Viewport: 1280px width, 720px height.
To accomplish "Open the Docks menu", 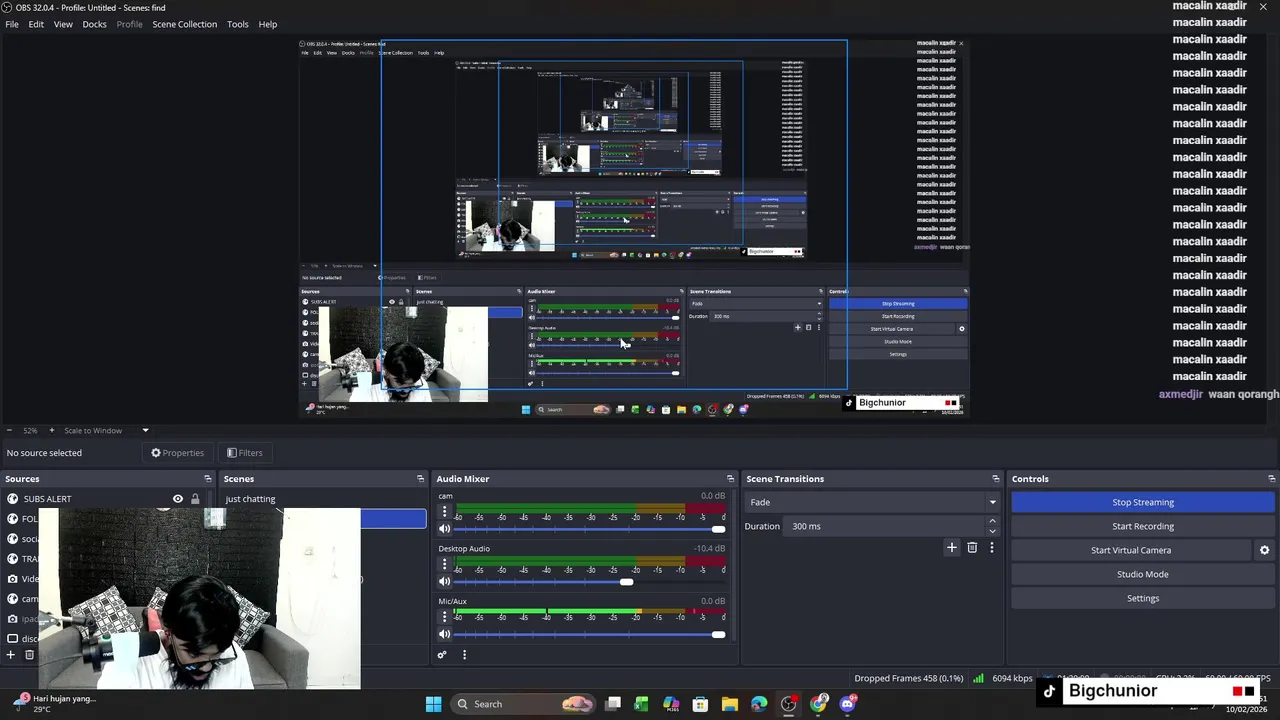I will [x=94, y=24].
